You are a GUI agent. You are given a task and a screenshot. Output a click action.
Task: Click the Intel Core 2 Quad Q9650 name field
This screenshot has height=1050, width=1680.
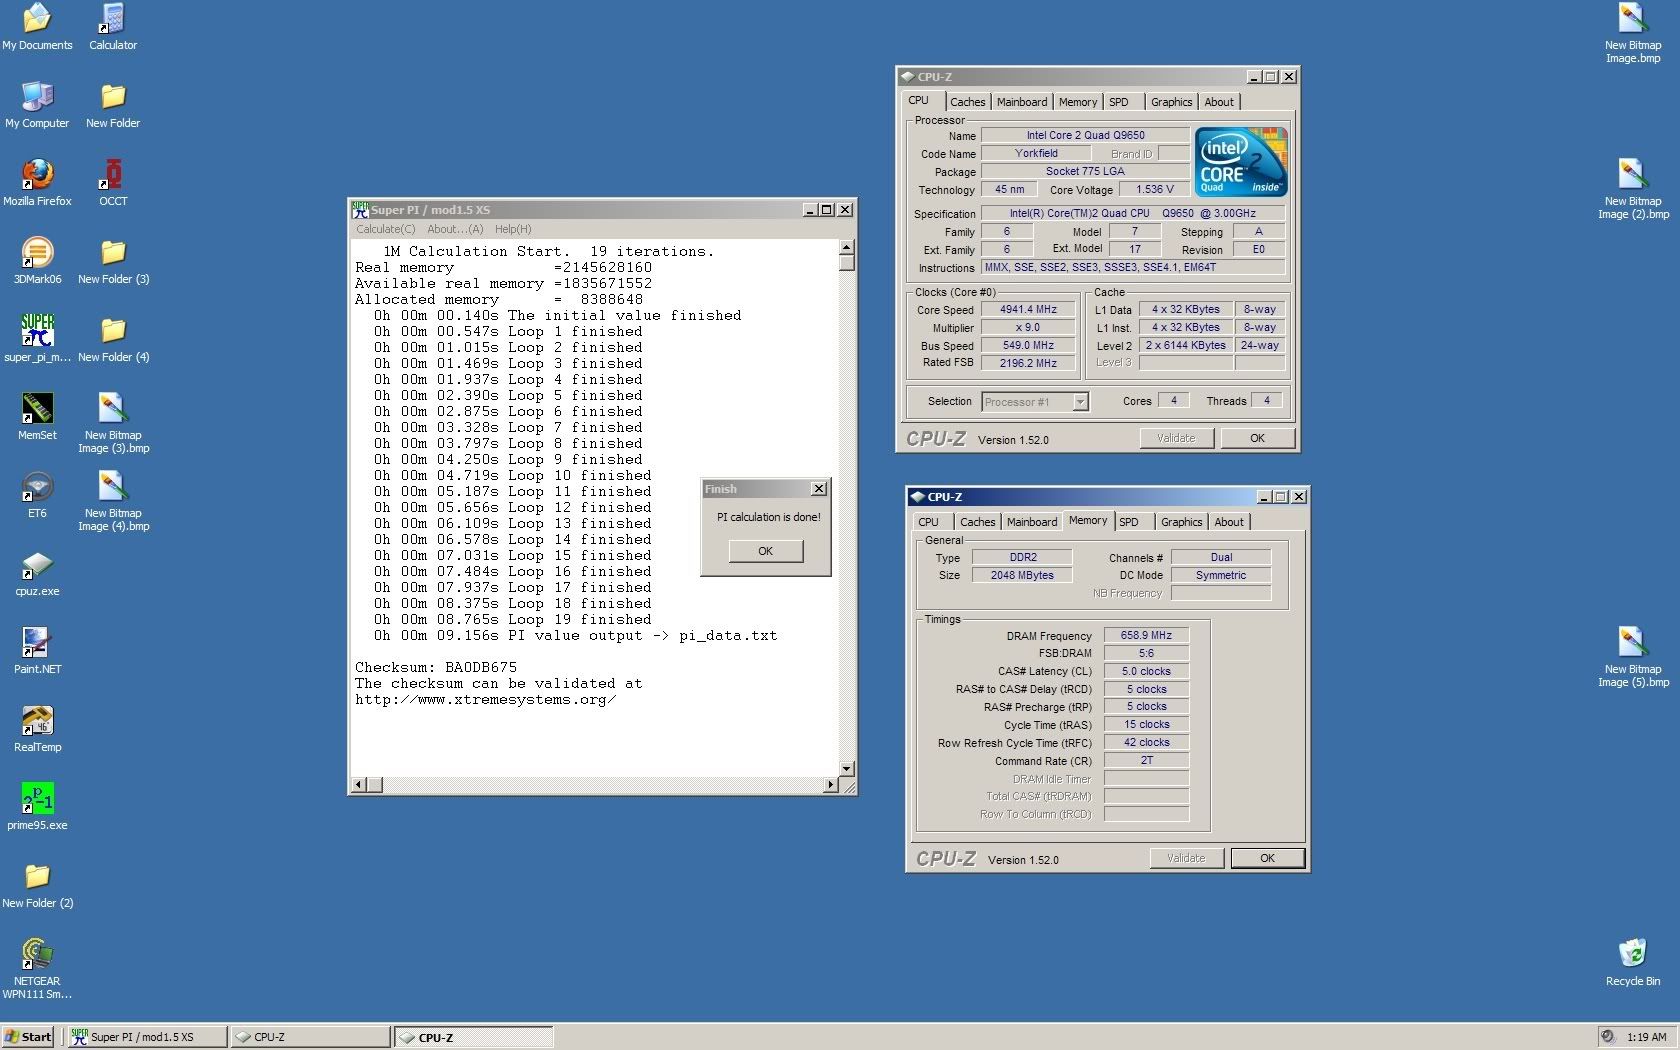coord(1085,135)
